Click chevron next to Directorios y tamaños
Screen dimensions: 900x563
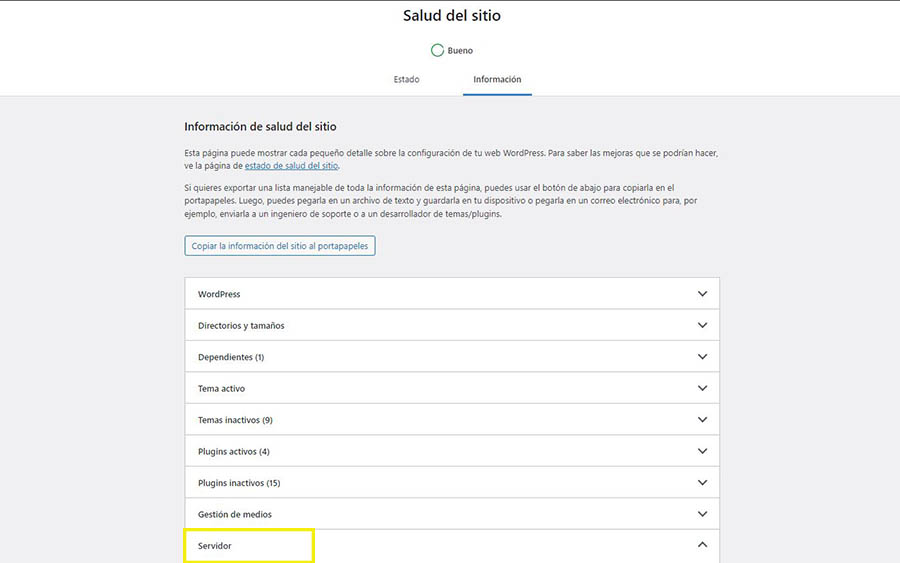tap(702, 325)
